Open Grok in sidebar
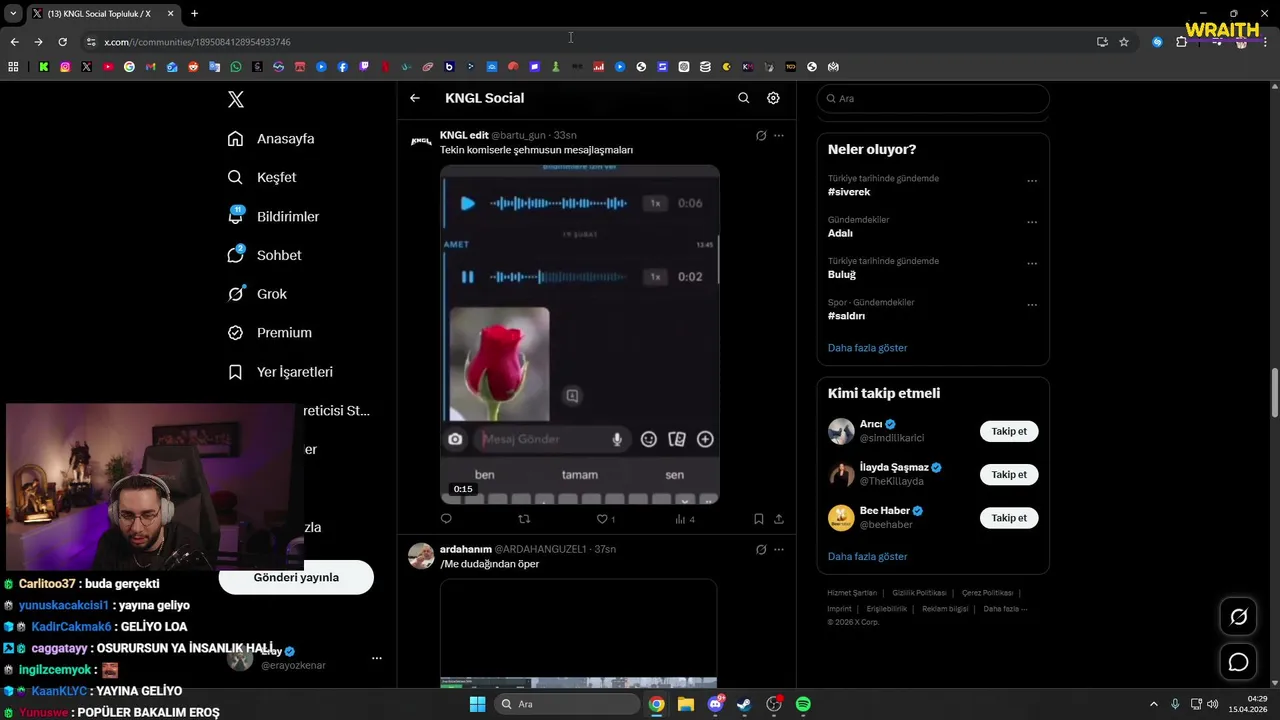This screenshot has width=1280, height=720. (257, 294)
